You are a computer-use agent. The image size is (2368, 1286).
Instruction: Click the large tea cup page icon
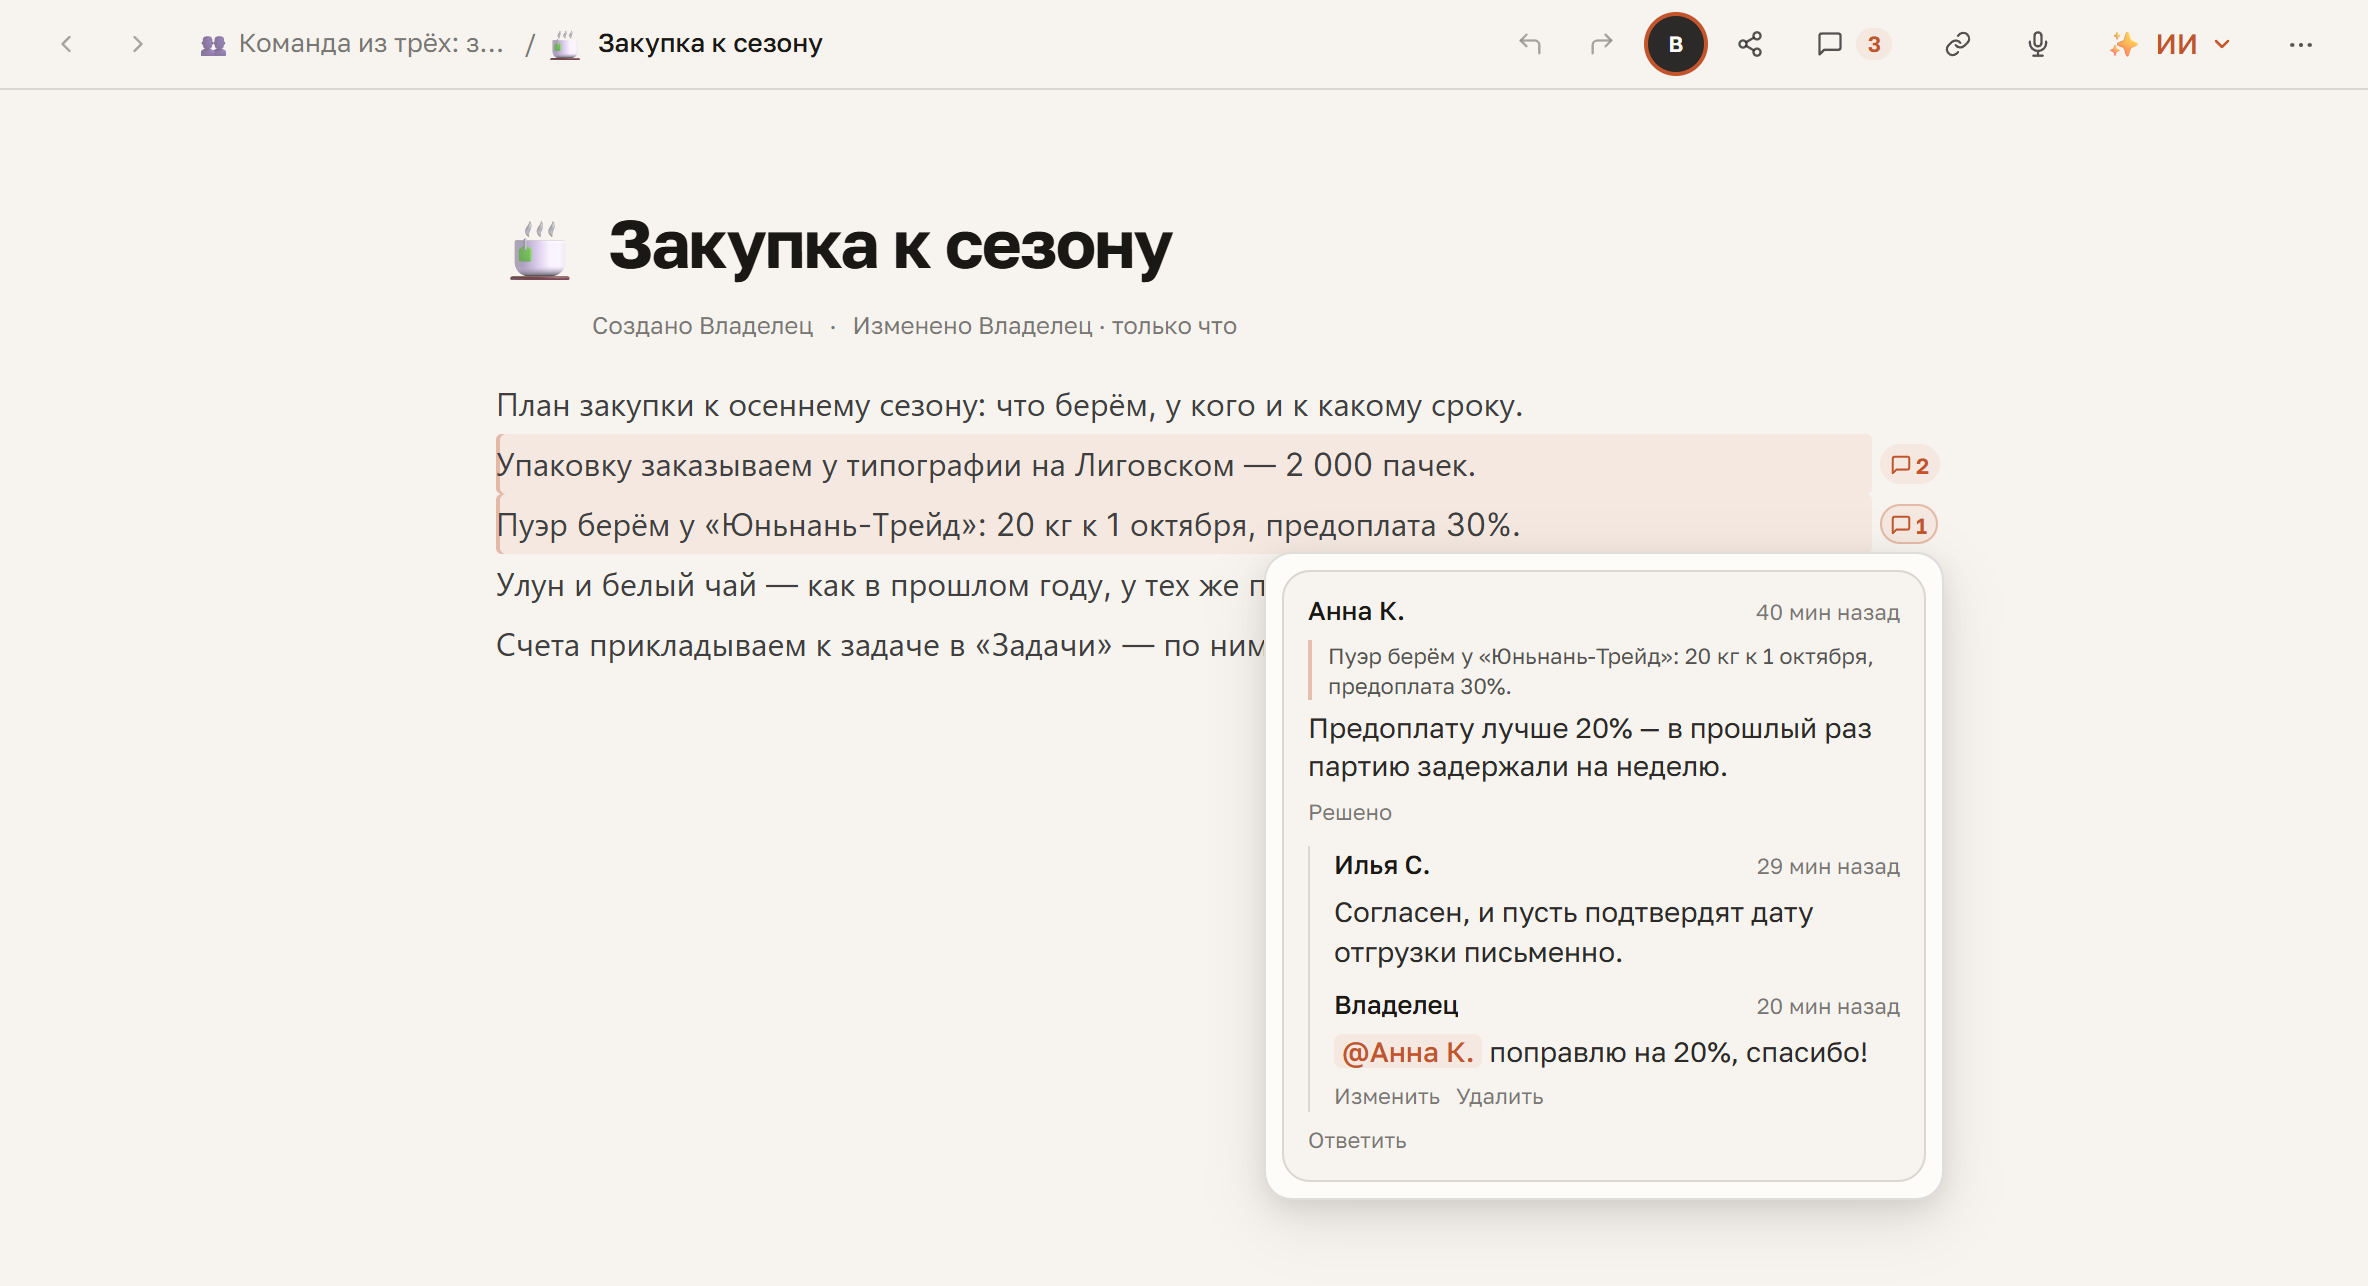pos(540,249)
